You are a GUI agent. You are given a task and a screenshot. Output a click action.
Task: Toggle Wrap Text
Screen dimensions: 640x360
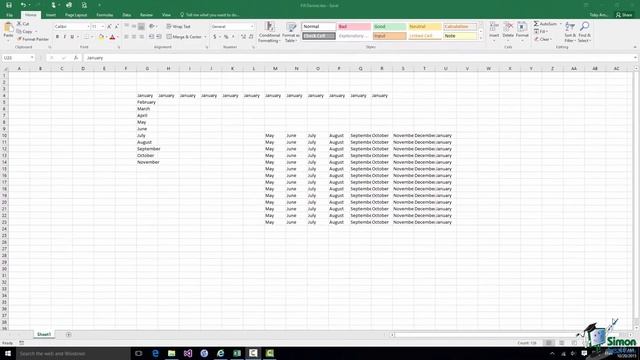point(179,27)
